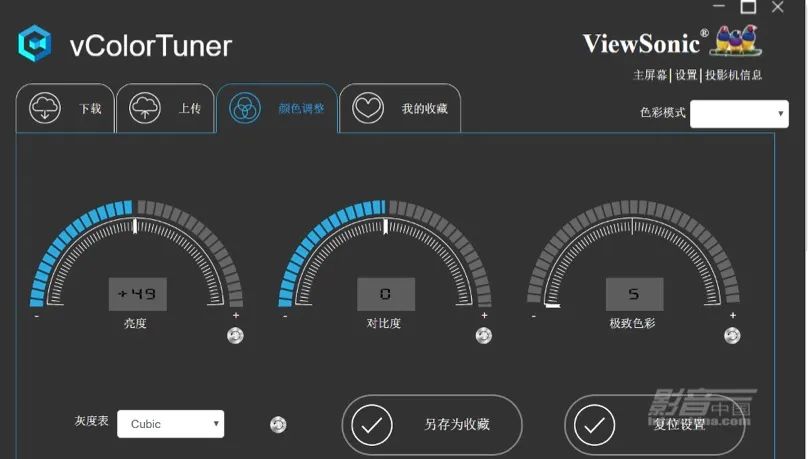Open the 投影机信息 link

pos(733,75)
